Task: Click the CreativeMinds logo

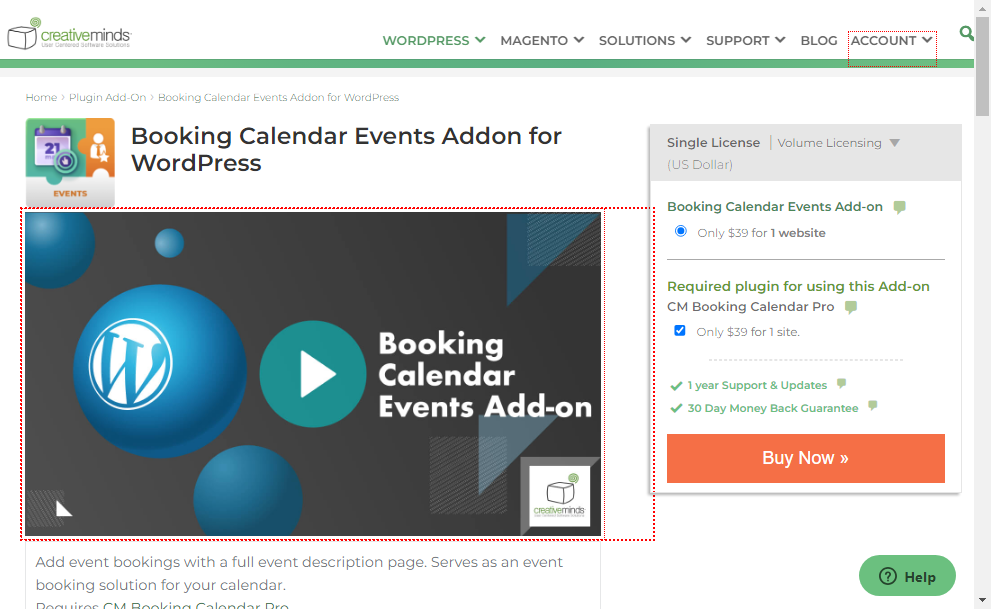Action: [x=69, y=33]
